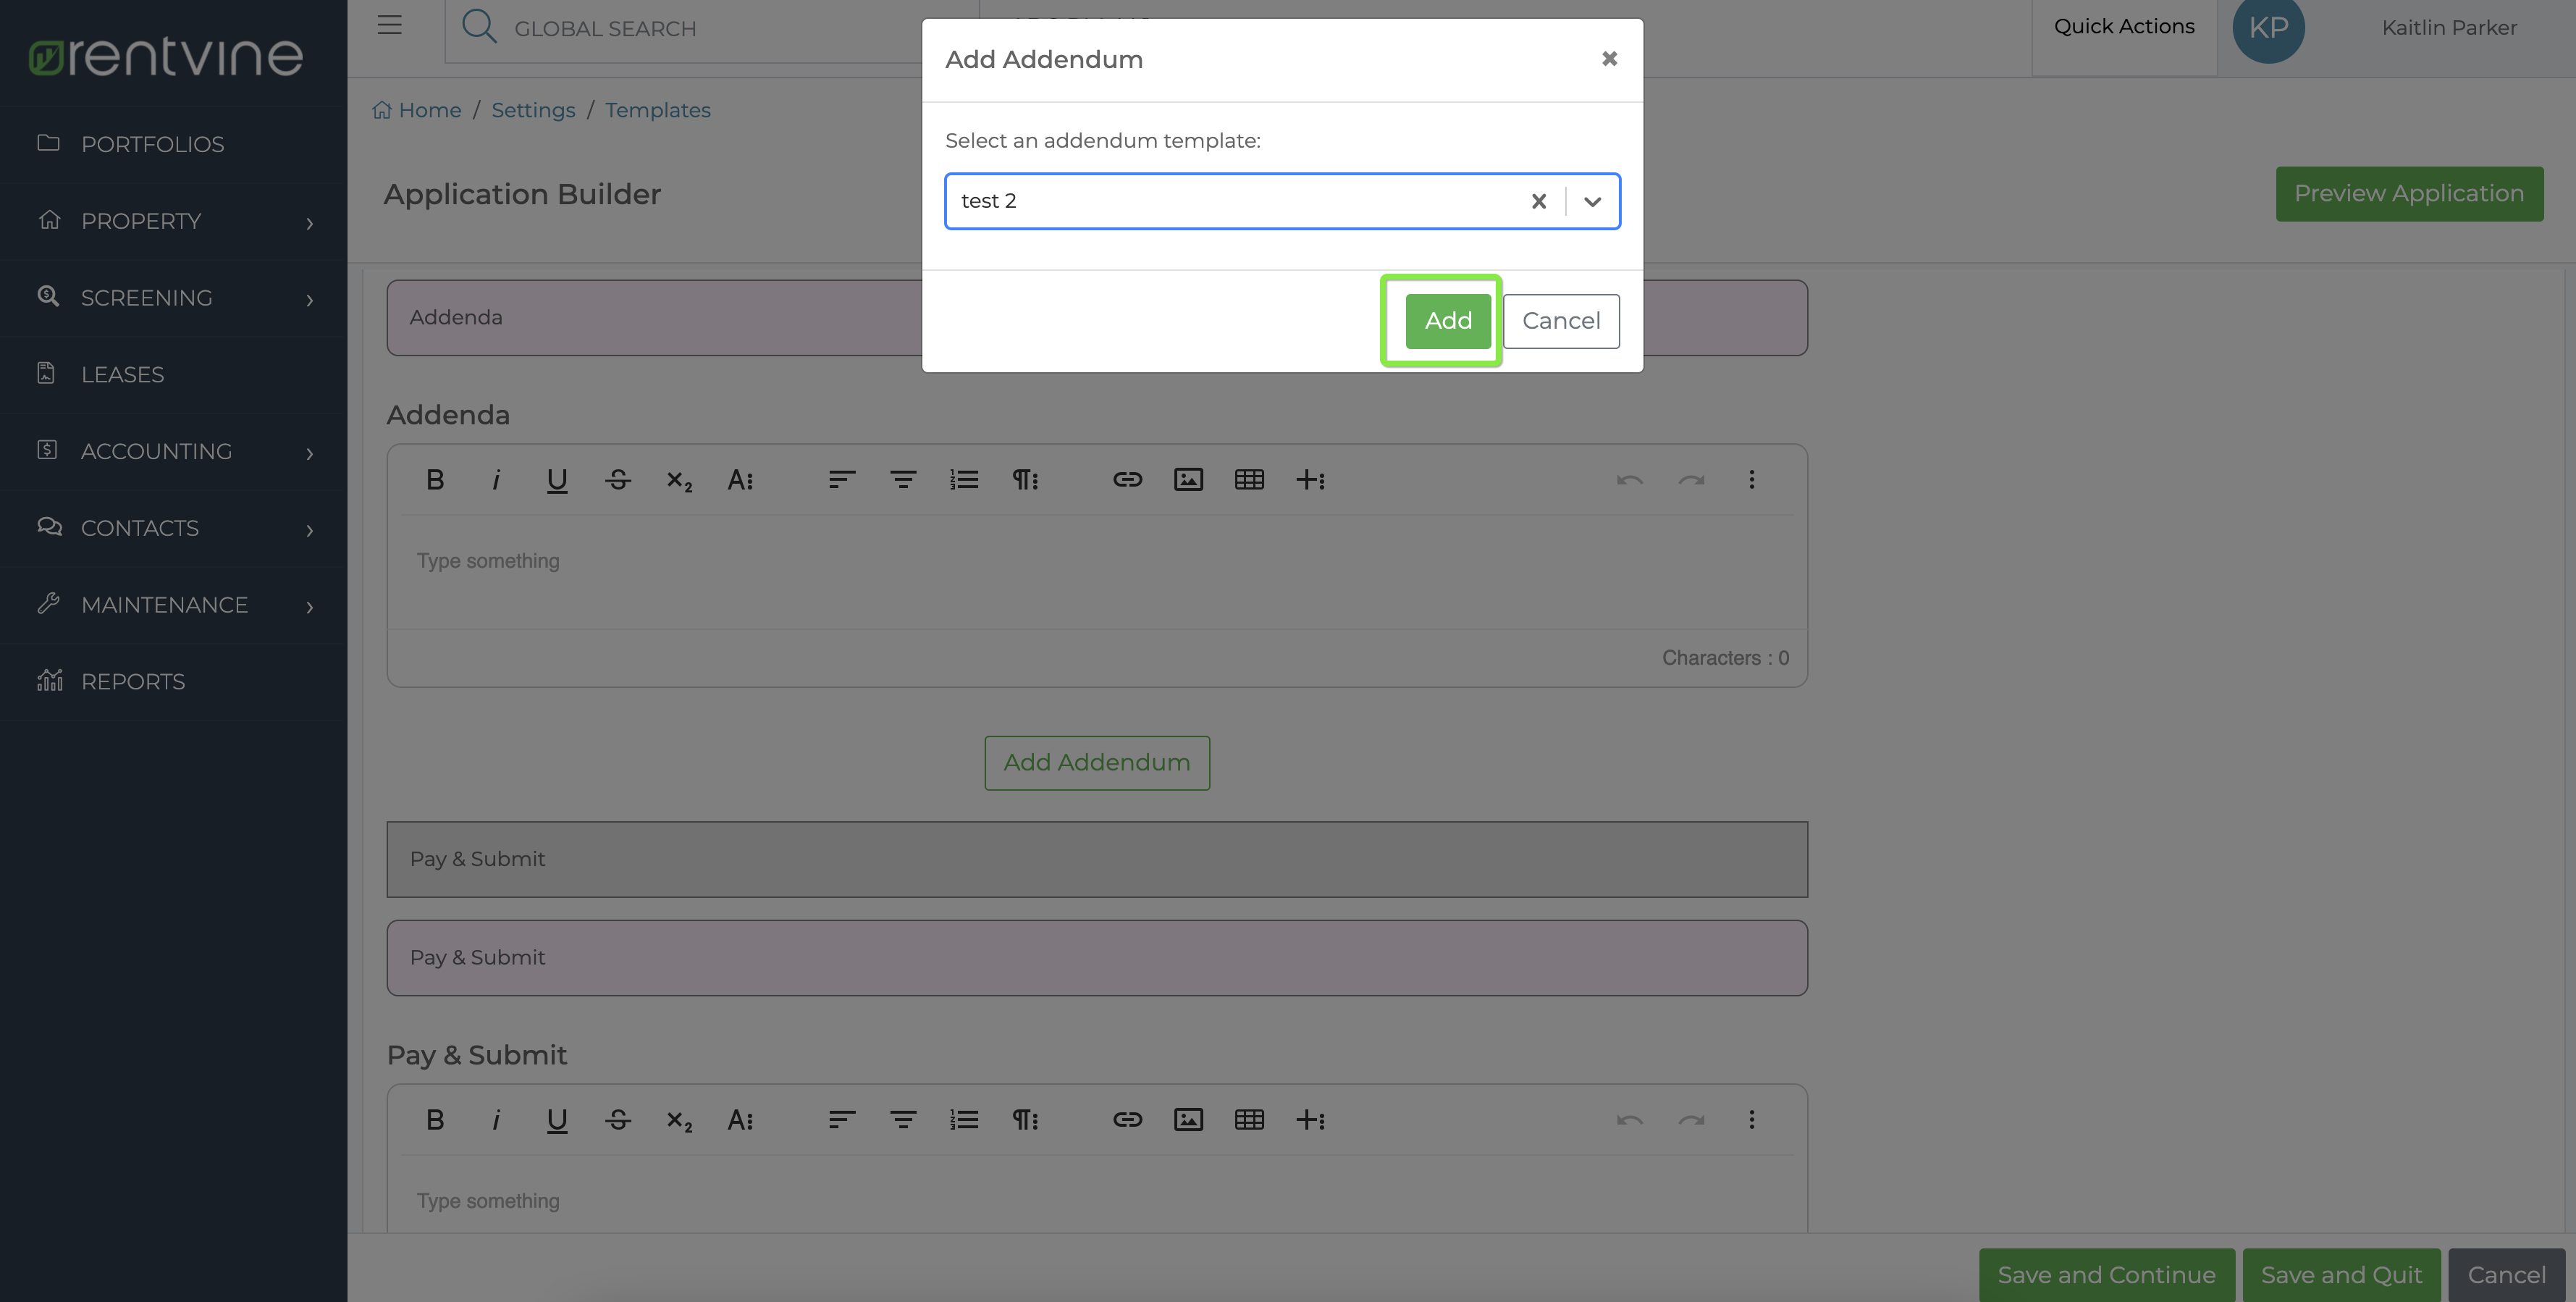The image size is (2576, 1302).
Task: Toggle Italic in Addenda editor
Action: click(x=495, y=480)
